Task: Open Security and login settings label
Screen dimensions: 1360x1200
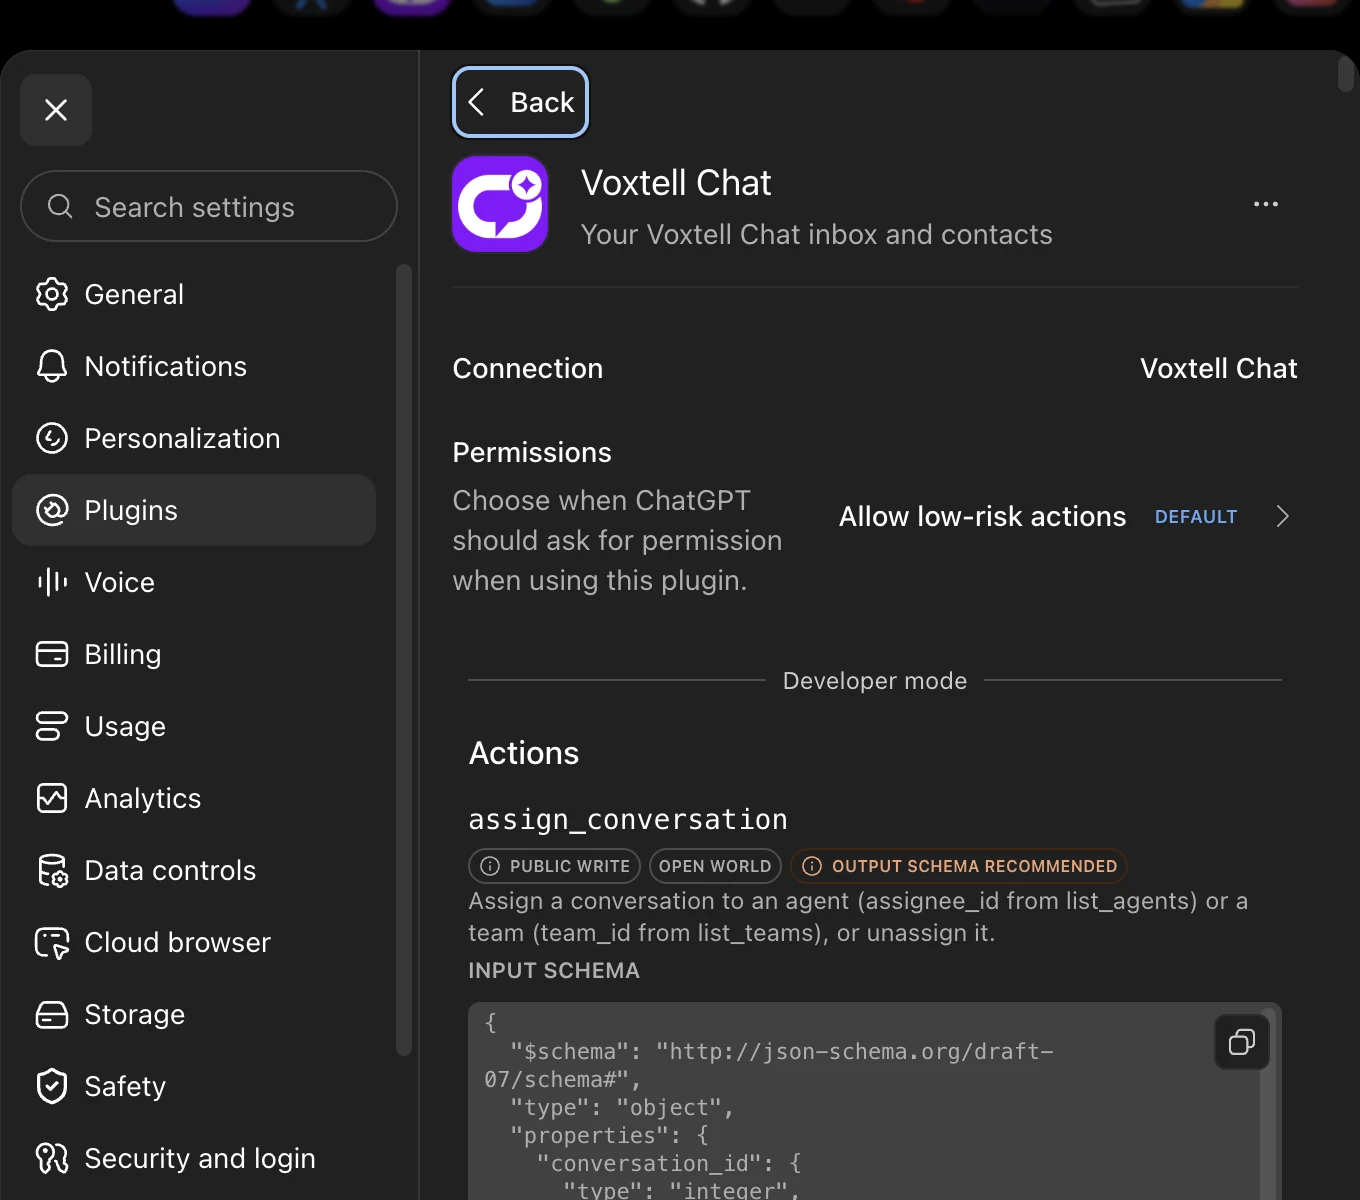Action: (200, 1158)
